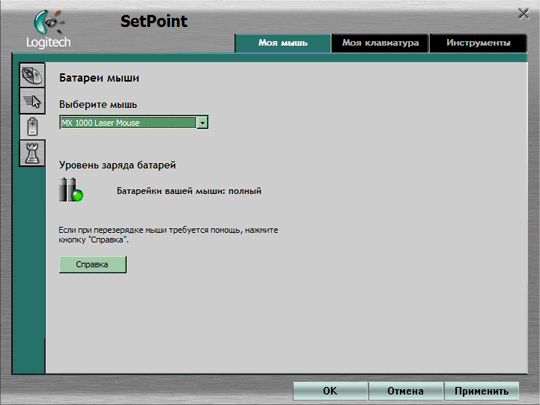
Task: Select the battery status sidebar icon
Action: pyautogui.click(x=32, y=127)
